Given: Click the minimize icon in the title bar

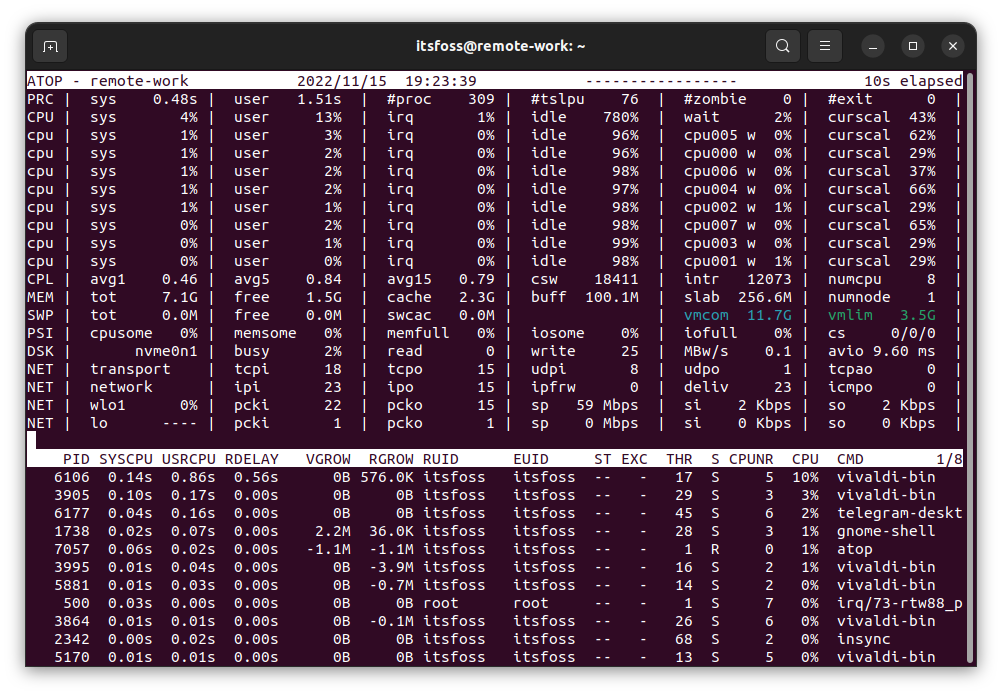Looking at the screenshot, I should pos(872,46).
